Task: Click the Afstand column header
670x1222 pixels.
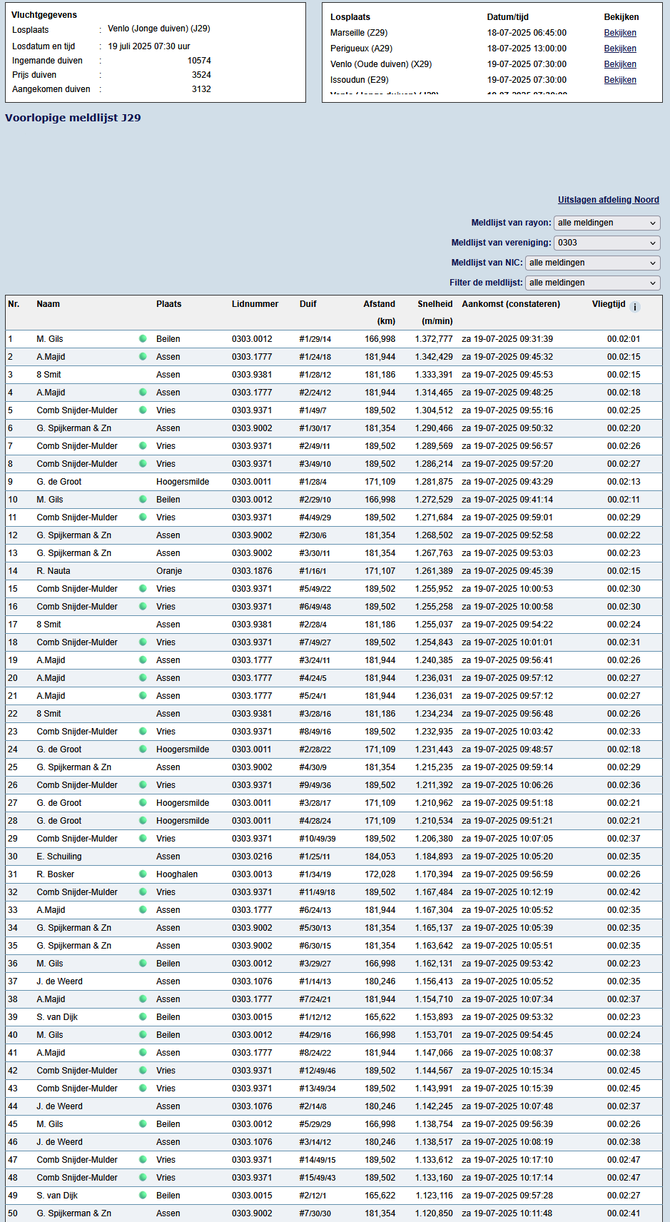Action: click(379, 303)
